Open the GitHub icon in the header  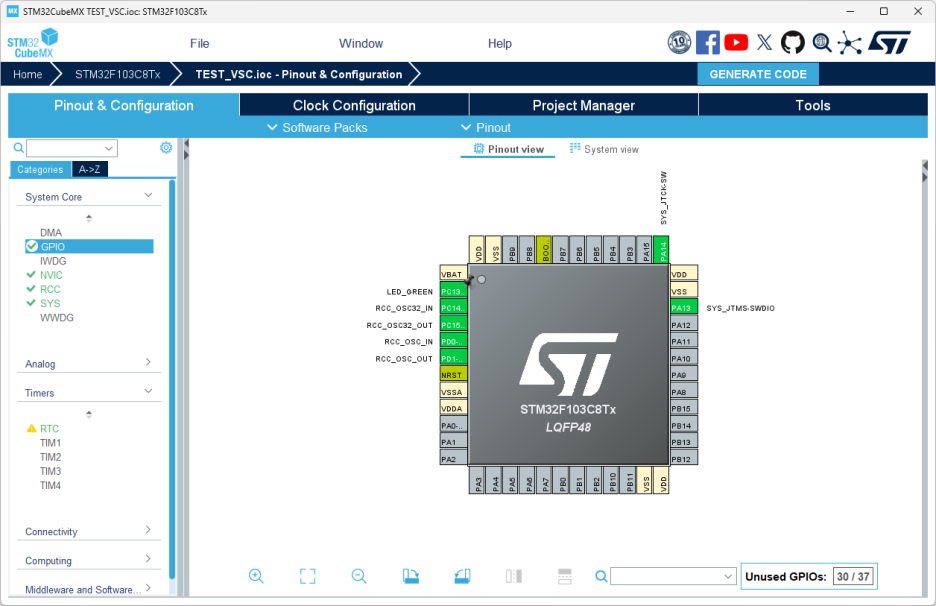coord(793,42)
